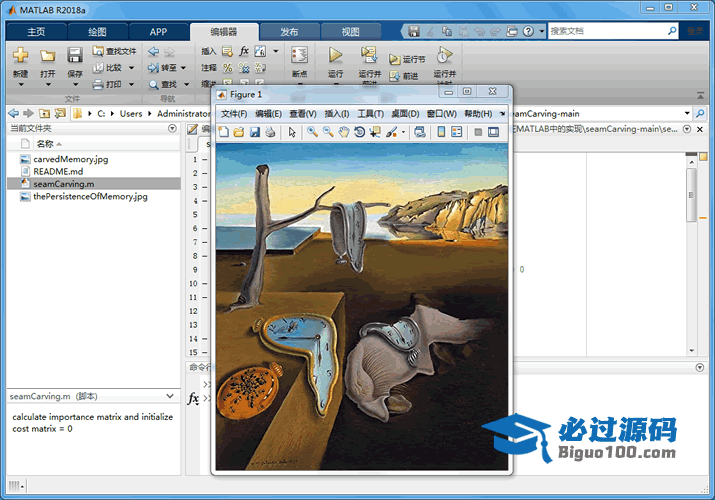
Task: Click the quick access copy icon
Action: [447, 31]
